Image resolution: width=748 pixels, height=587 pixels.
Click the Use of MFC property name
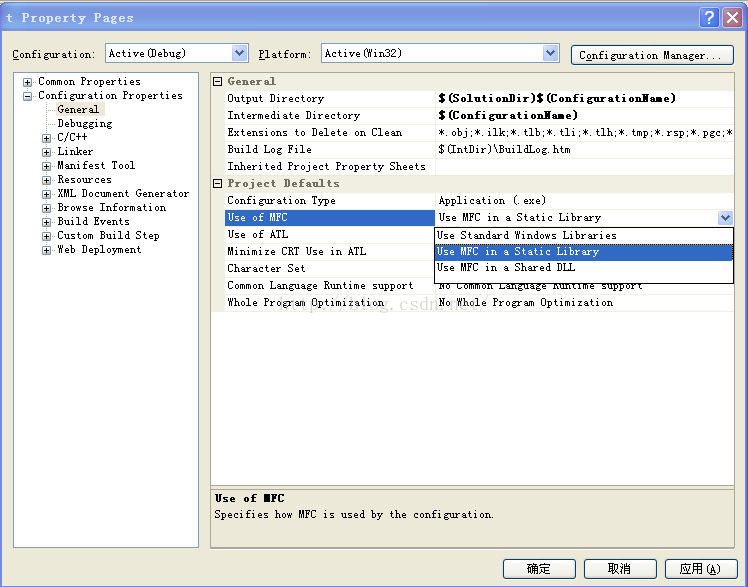click(330, 217)
